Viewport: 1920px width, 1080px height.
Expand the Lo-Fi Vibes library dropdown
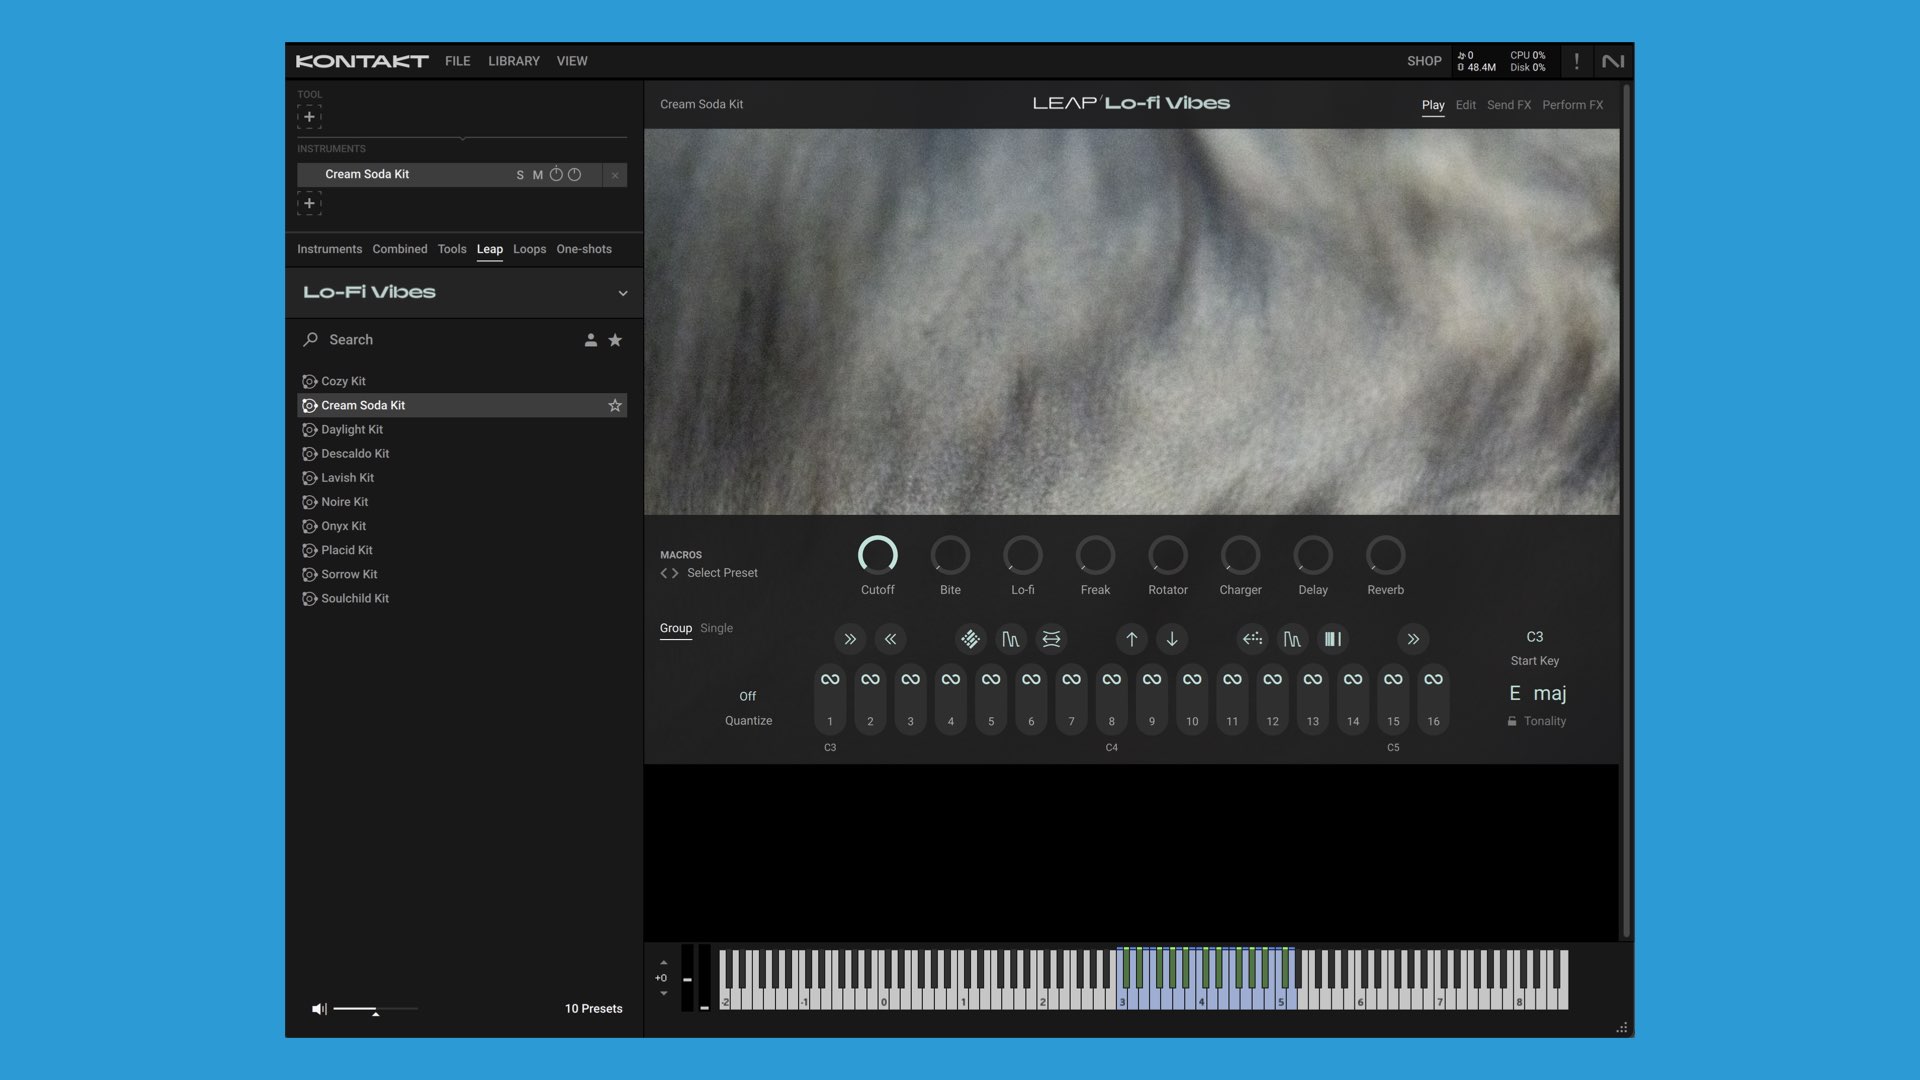click(622, 293)
